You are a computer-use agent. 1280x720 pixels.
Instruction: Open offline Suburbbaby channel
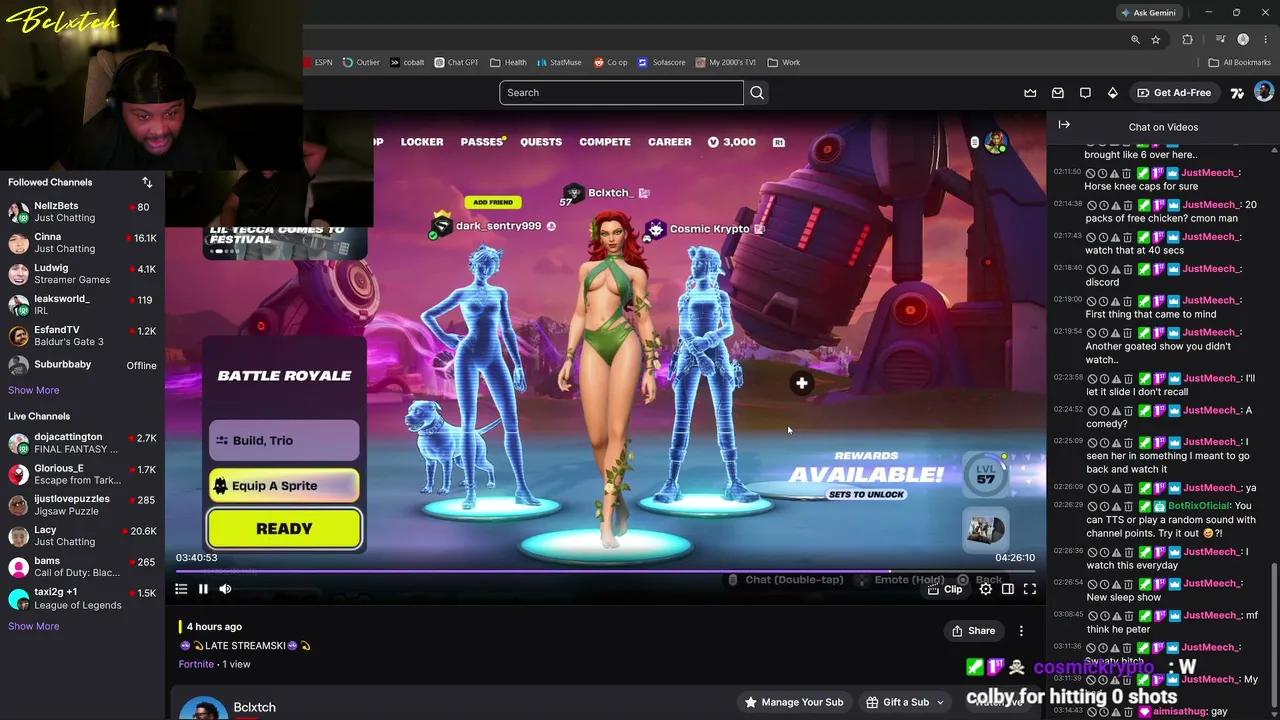pos(82,365)
